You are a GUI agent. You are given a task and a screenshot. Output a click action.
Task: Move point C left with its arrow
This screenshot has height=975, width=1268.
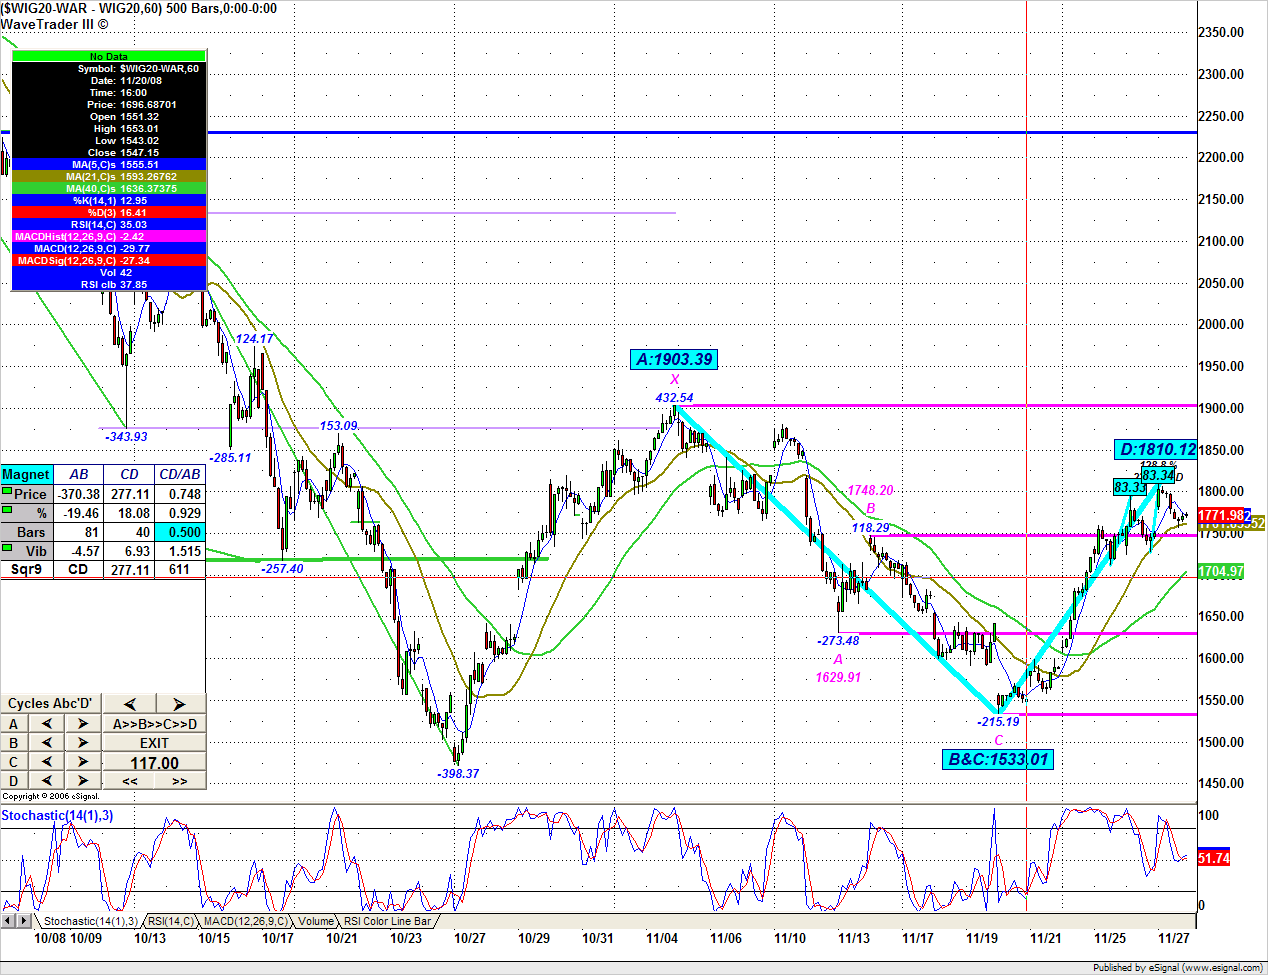click(x=46, y=762)
